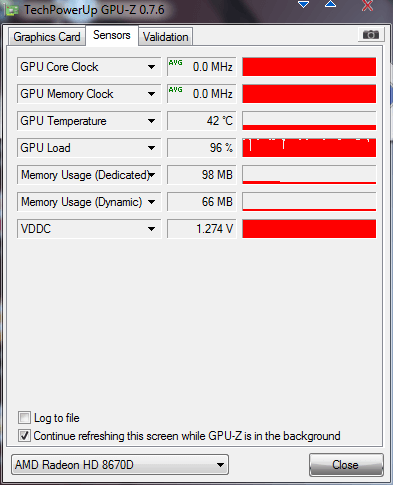393x485 pixels.
Task: Uncheck Continue refreshing in background option
Action: pos(24,436)
